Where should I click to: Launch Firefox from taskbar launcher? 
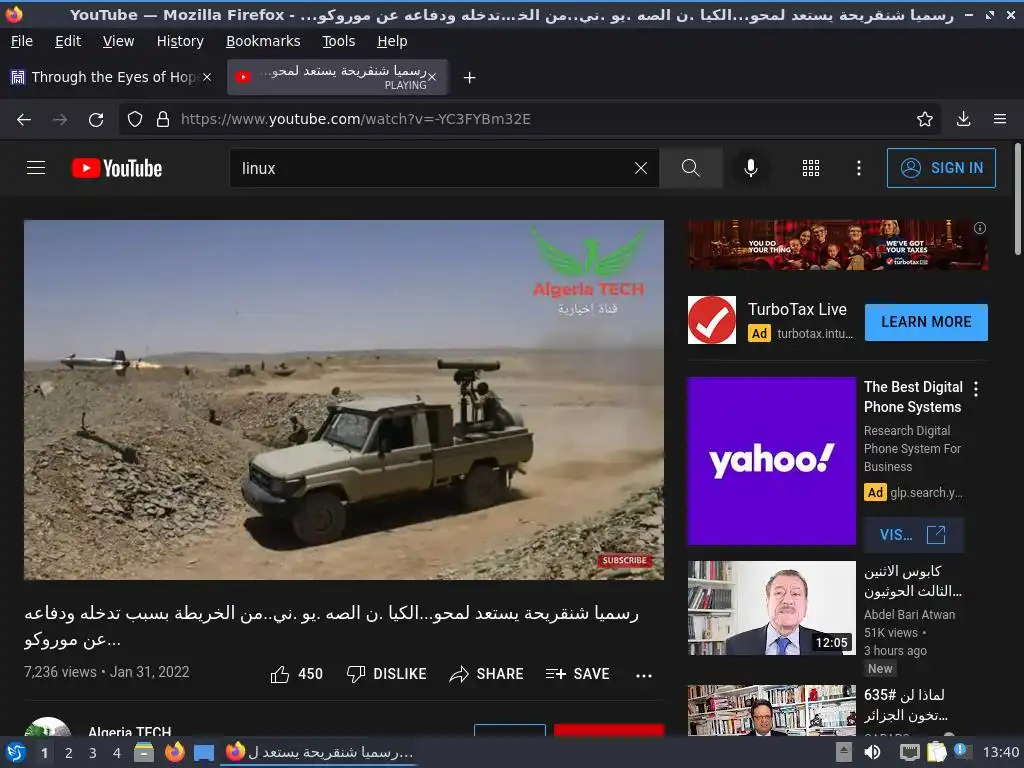coord(174,752)
